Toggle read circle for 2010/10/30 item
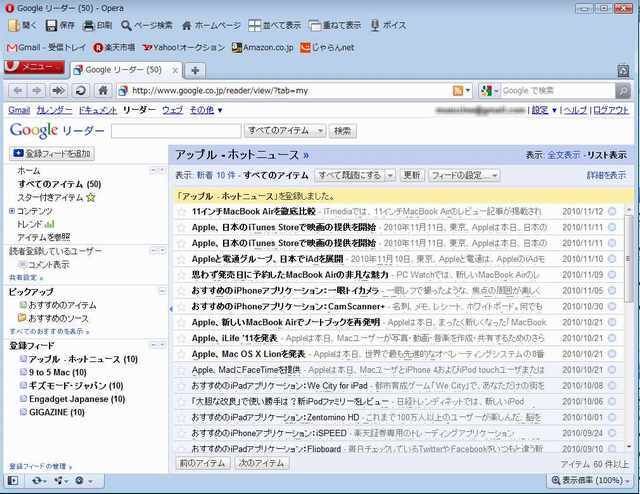 [x=612, y=307]
